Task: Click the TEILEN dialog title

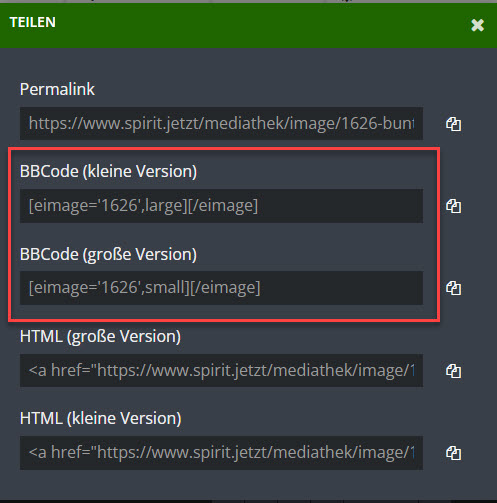Action: click(x=33, y=22)
